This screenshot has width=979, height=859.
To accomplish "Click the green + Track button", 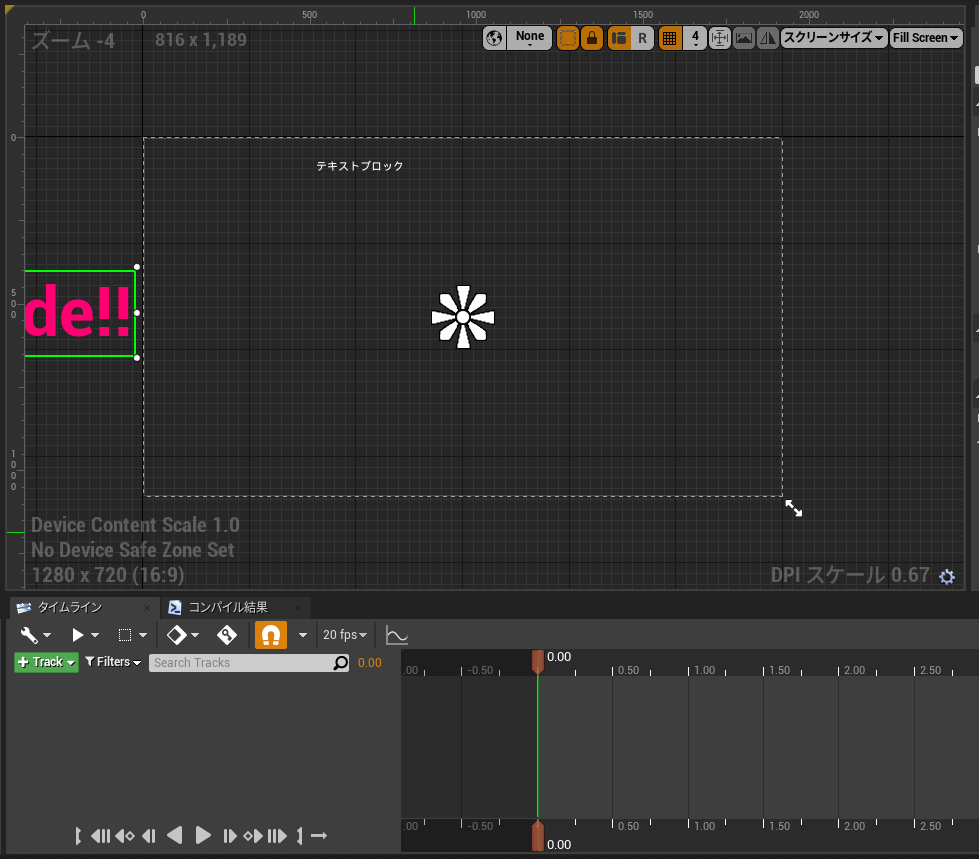I will click(x=46, y=662).
